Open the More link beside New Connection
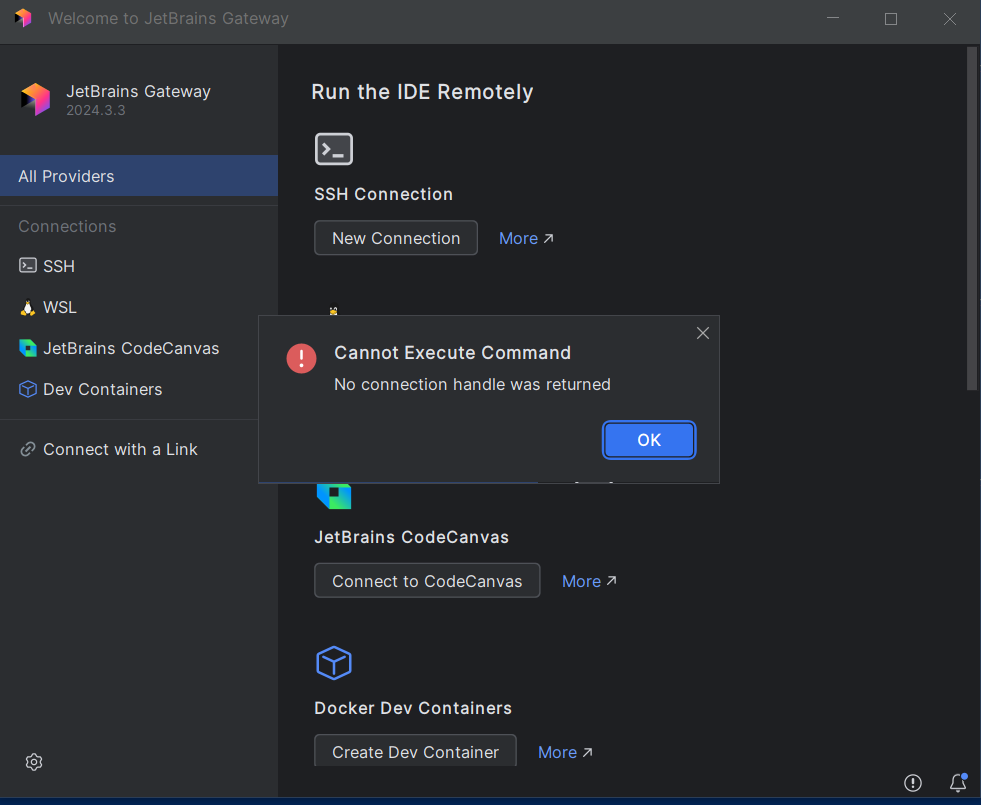 [x=526, y=238]
